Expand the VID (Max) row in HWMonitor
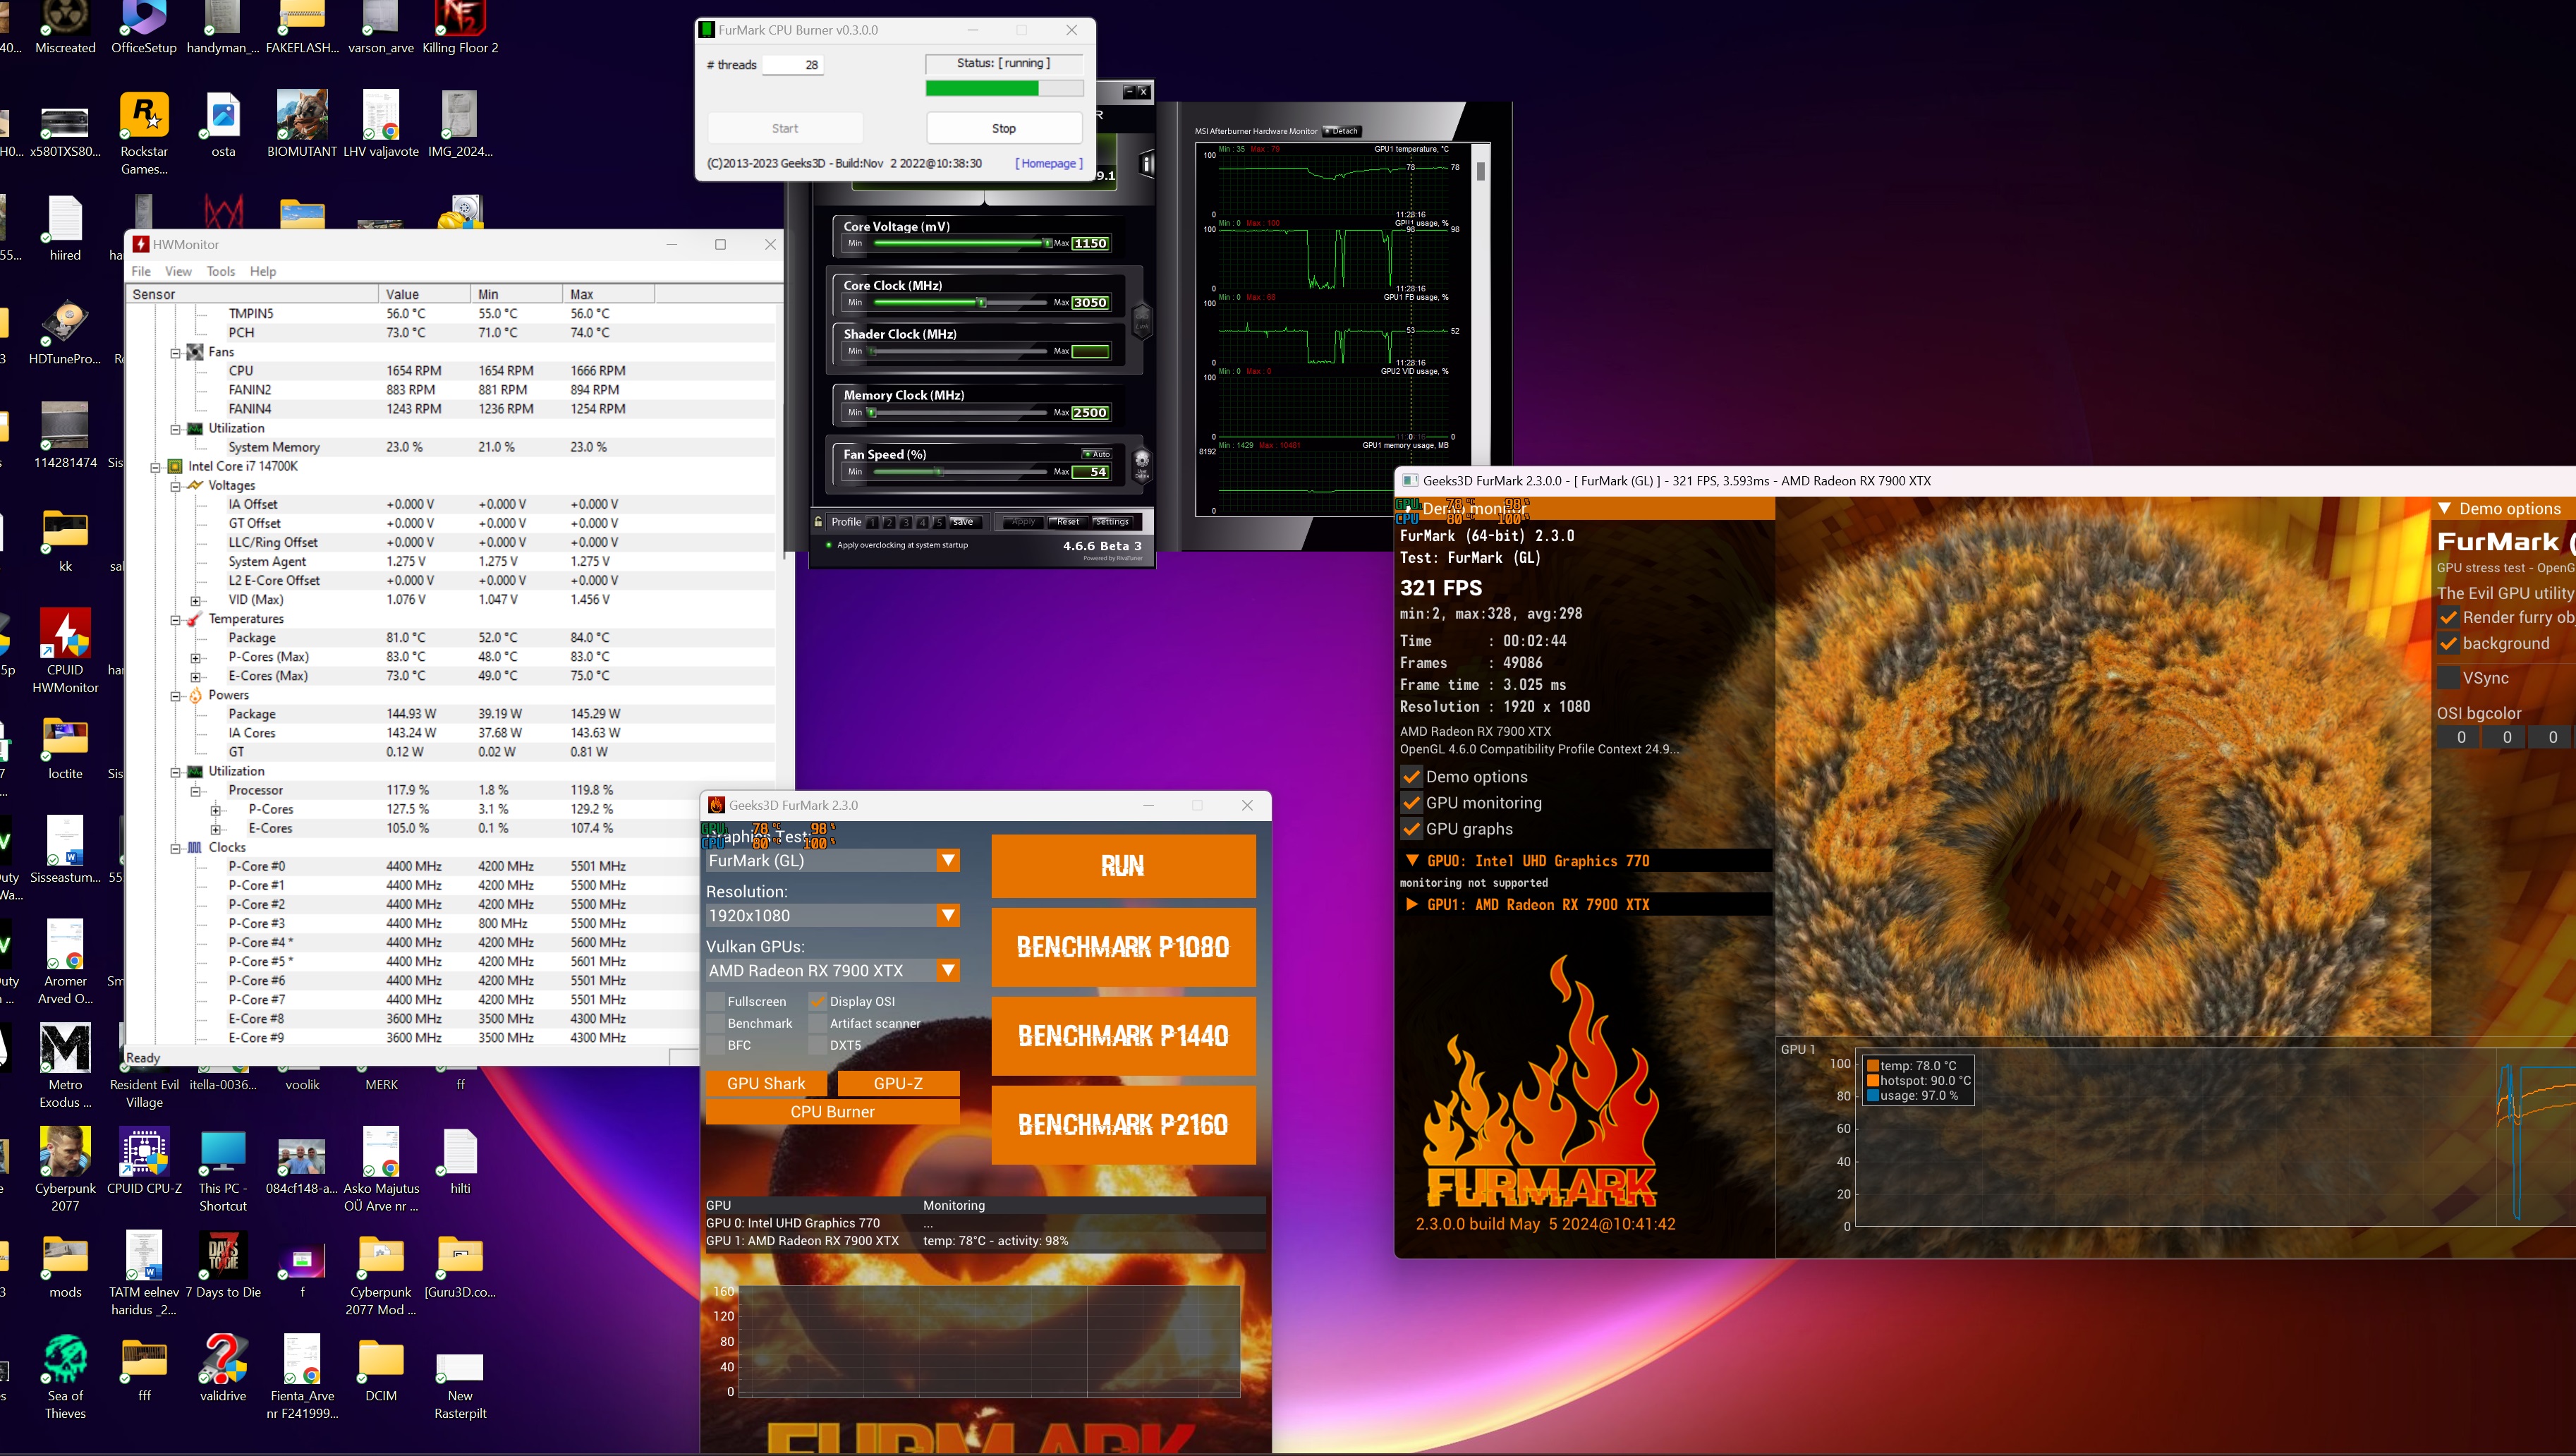This screenshot has width=2576, height=1456. (196, 600)
